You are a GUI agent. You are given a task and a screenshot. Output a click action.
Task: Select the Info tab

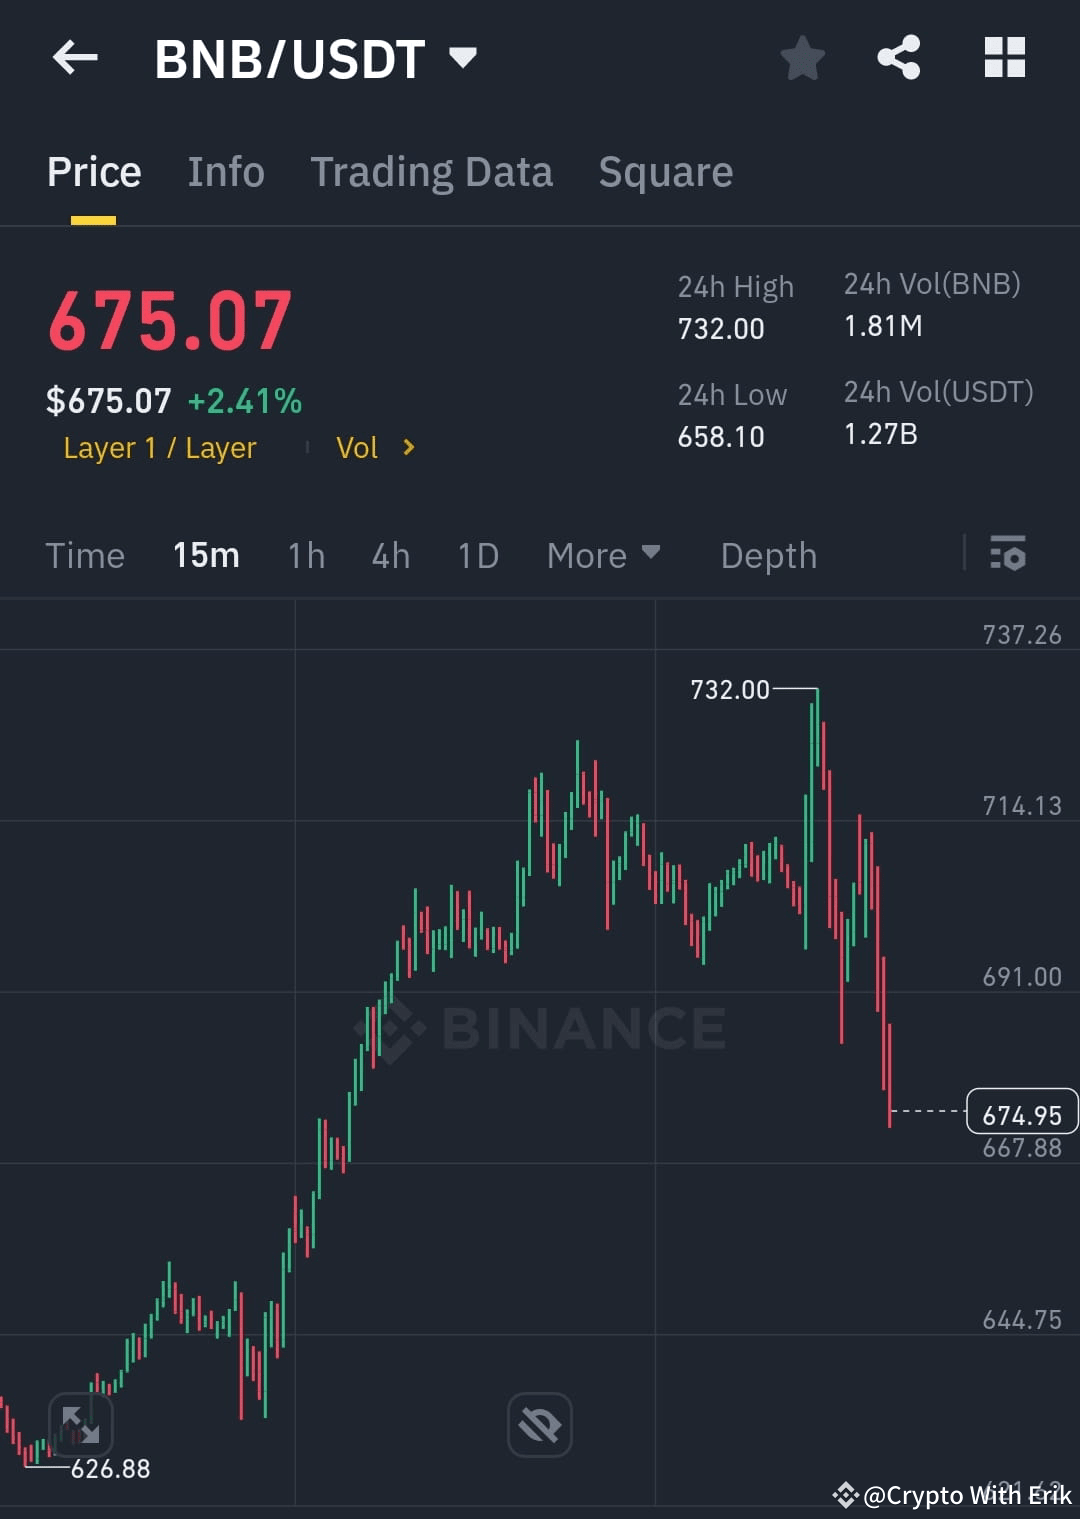coord(225,171)
